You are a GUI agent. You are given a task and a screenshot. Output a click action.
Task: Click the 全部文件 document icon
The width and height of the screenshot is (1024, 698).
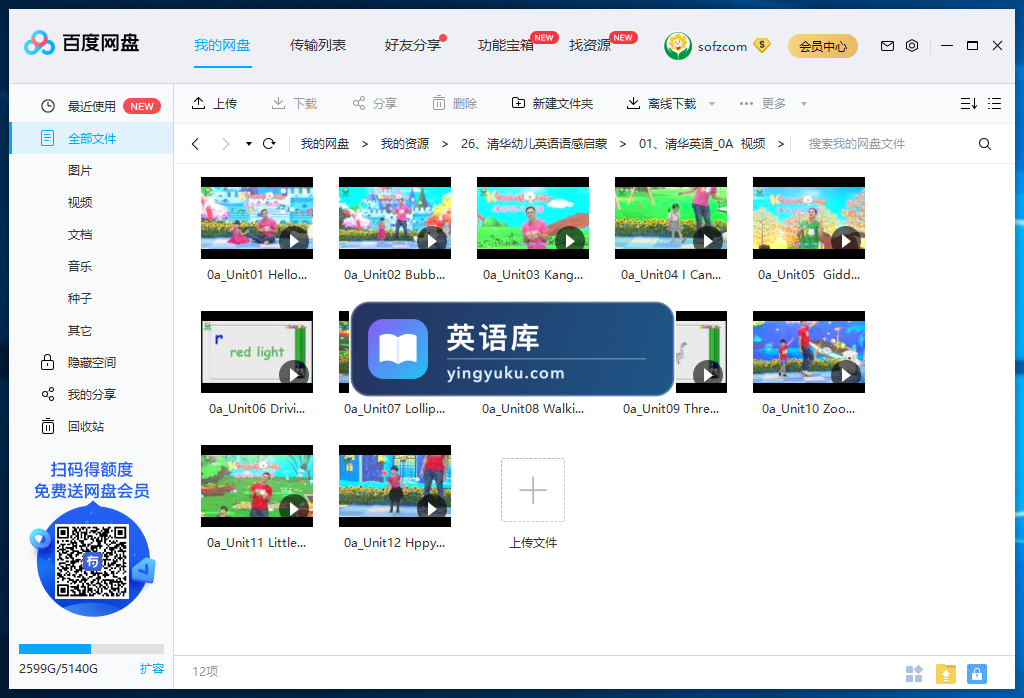coord(48,138)
